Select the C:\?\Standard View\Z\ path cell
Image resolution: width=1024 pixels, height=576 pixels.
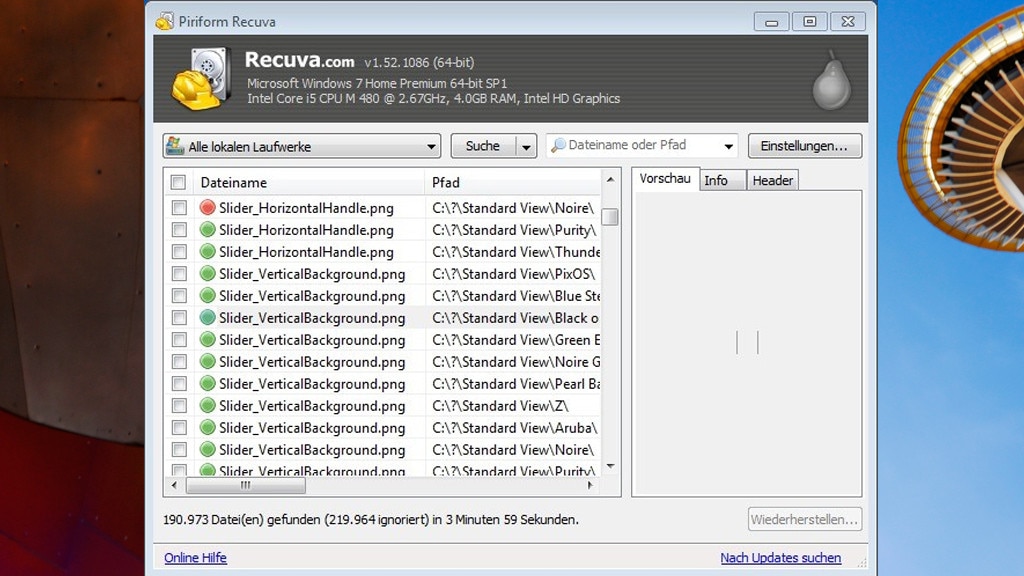tap(513, 406)
